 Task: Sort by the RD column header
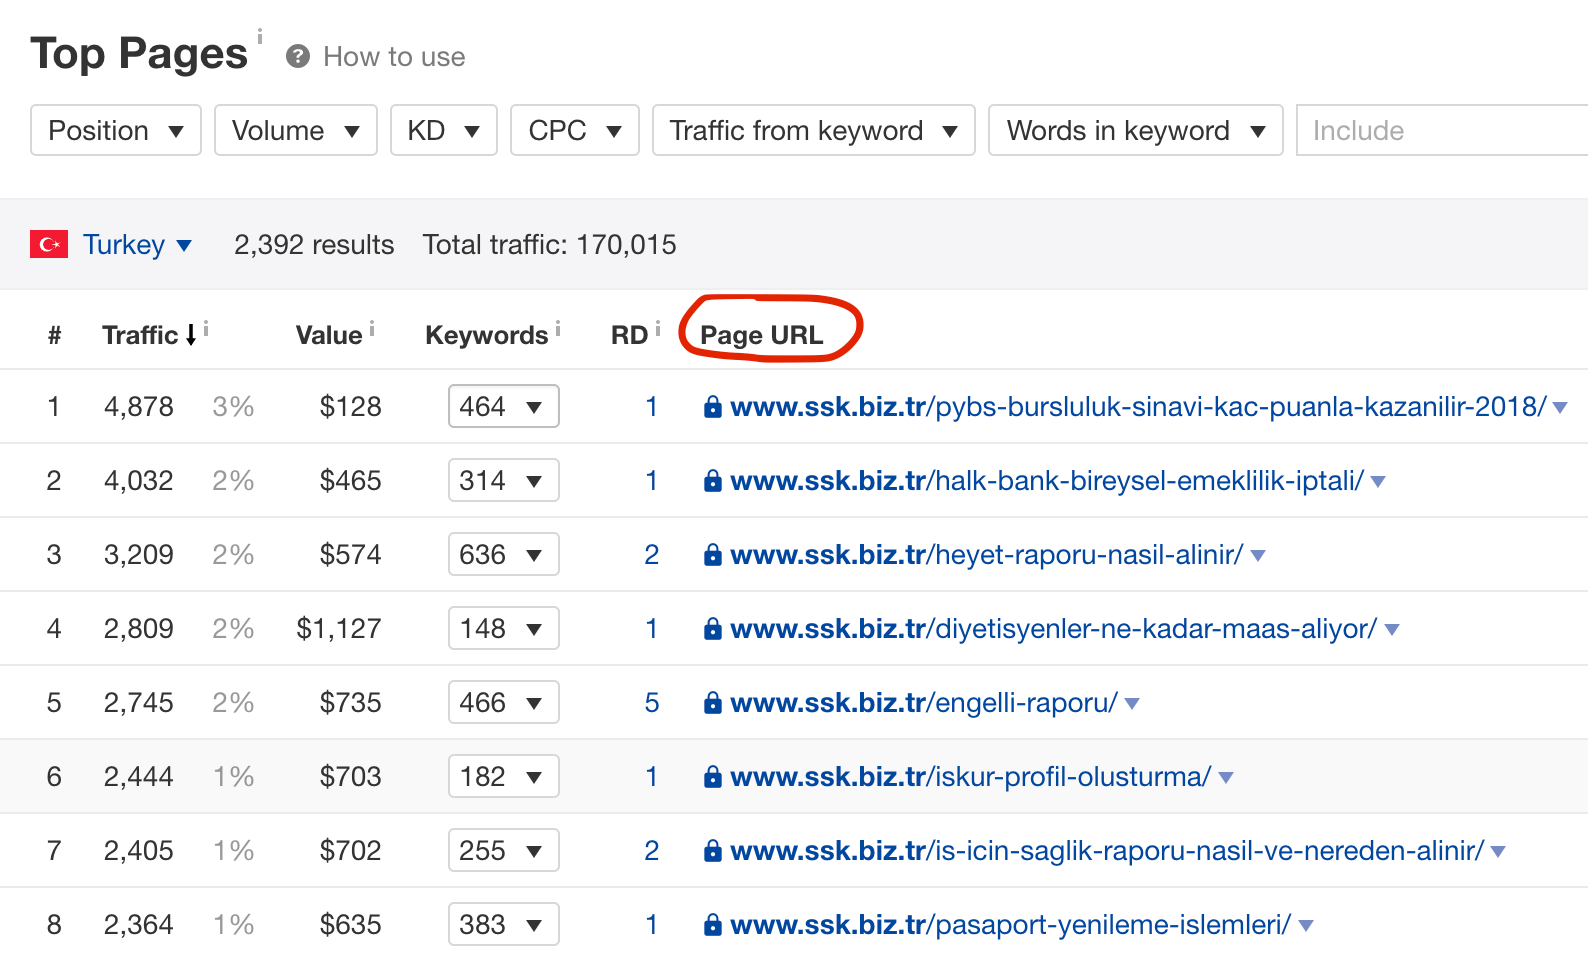630,335
